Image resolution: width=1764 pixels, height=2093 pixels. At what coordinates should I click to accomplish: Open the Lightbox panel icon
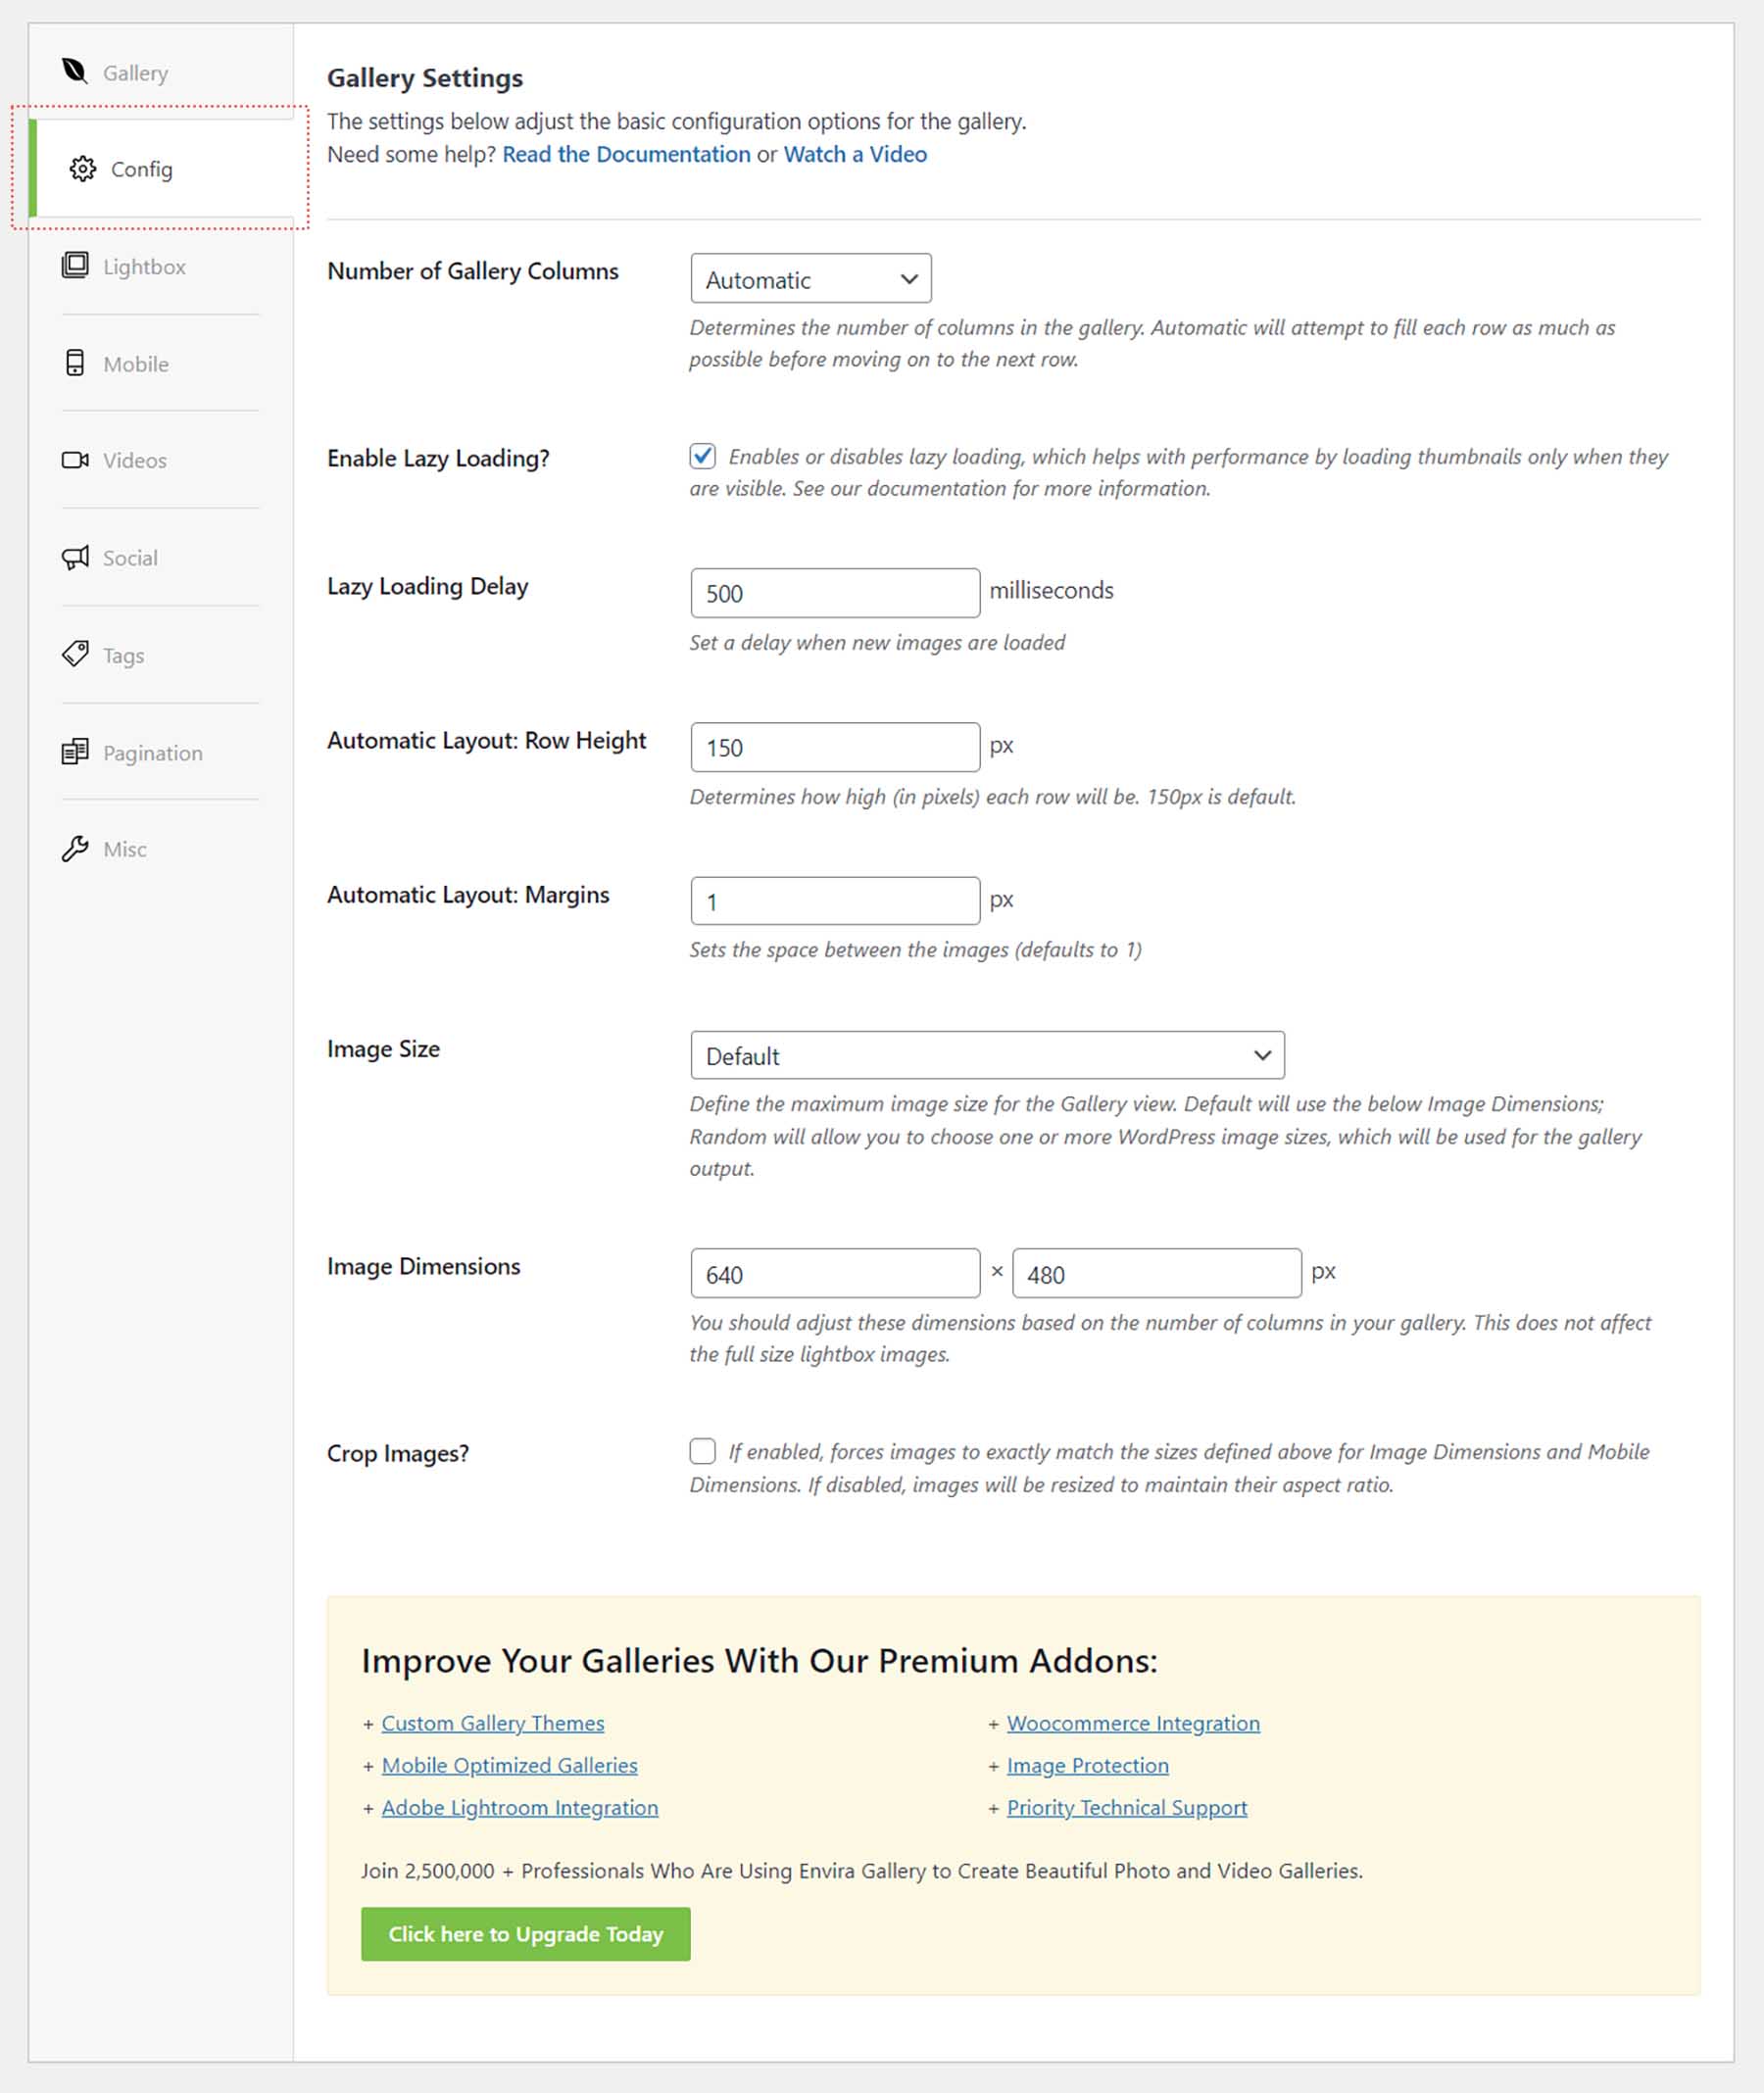point(76,266)
